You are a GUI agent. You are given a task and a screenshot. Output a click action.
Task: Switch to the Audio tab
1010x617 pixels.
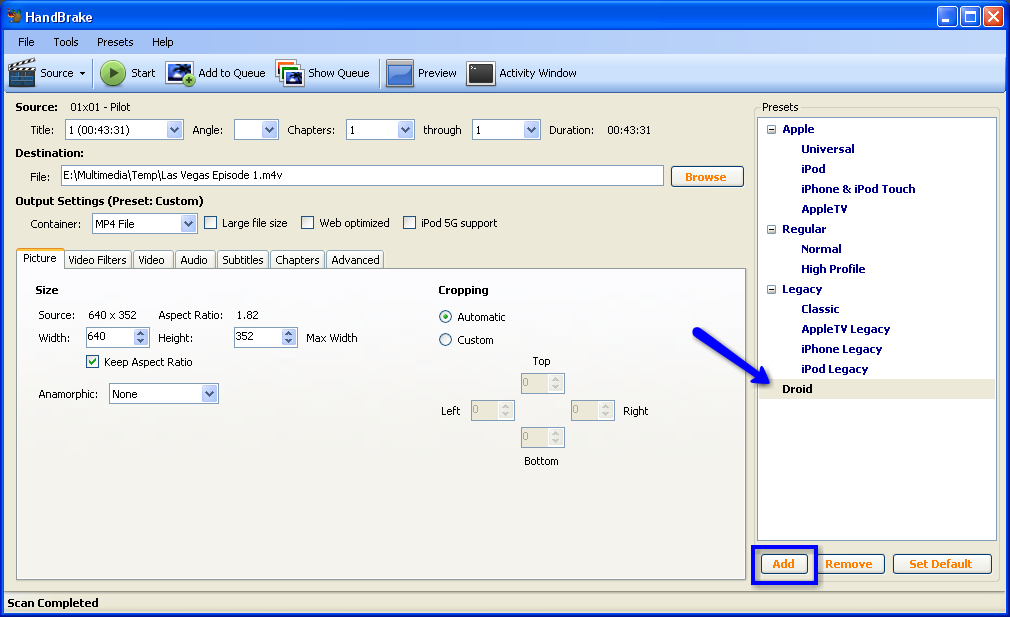[194, 260]
